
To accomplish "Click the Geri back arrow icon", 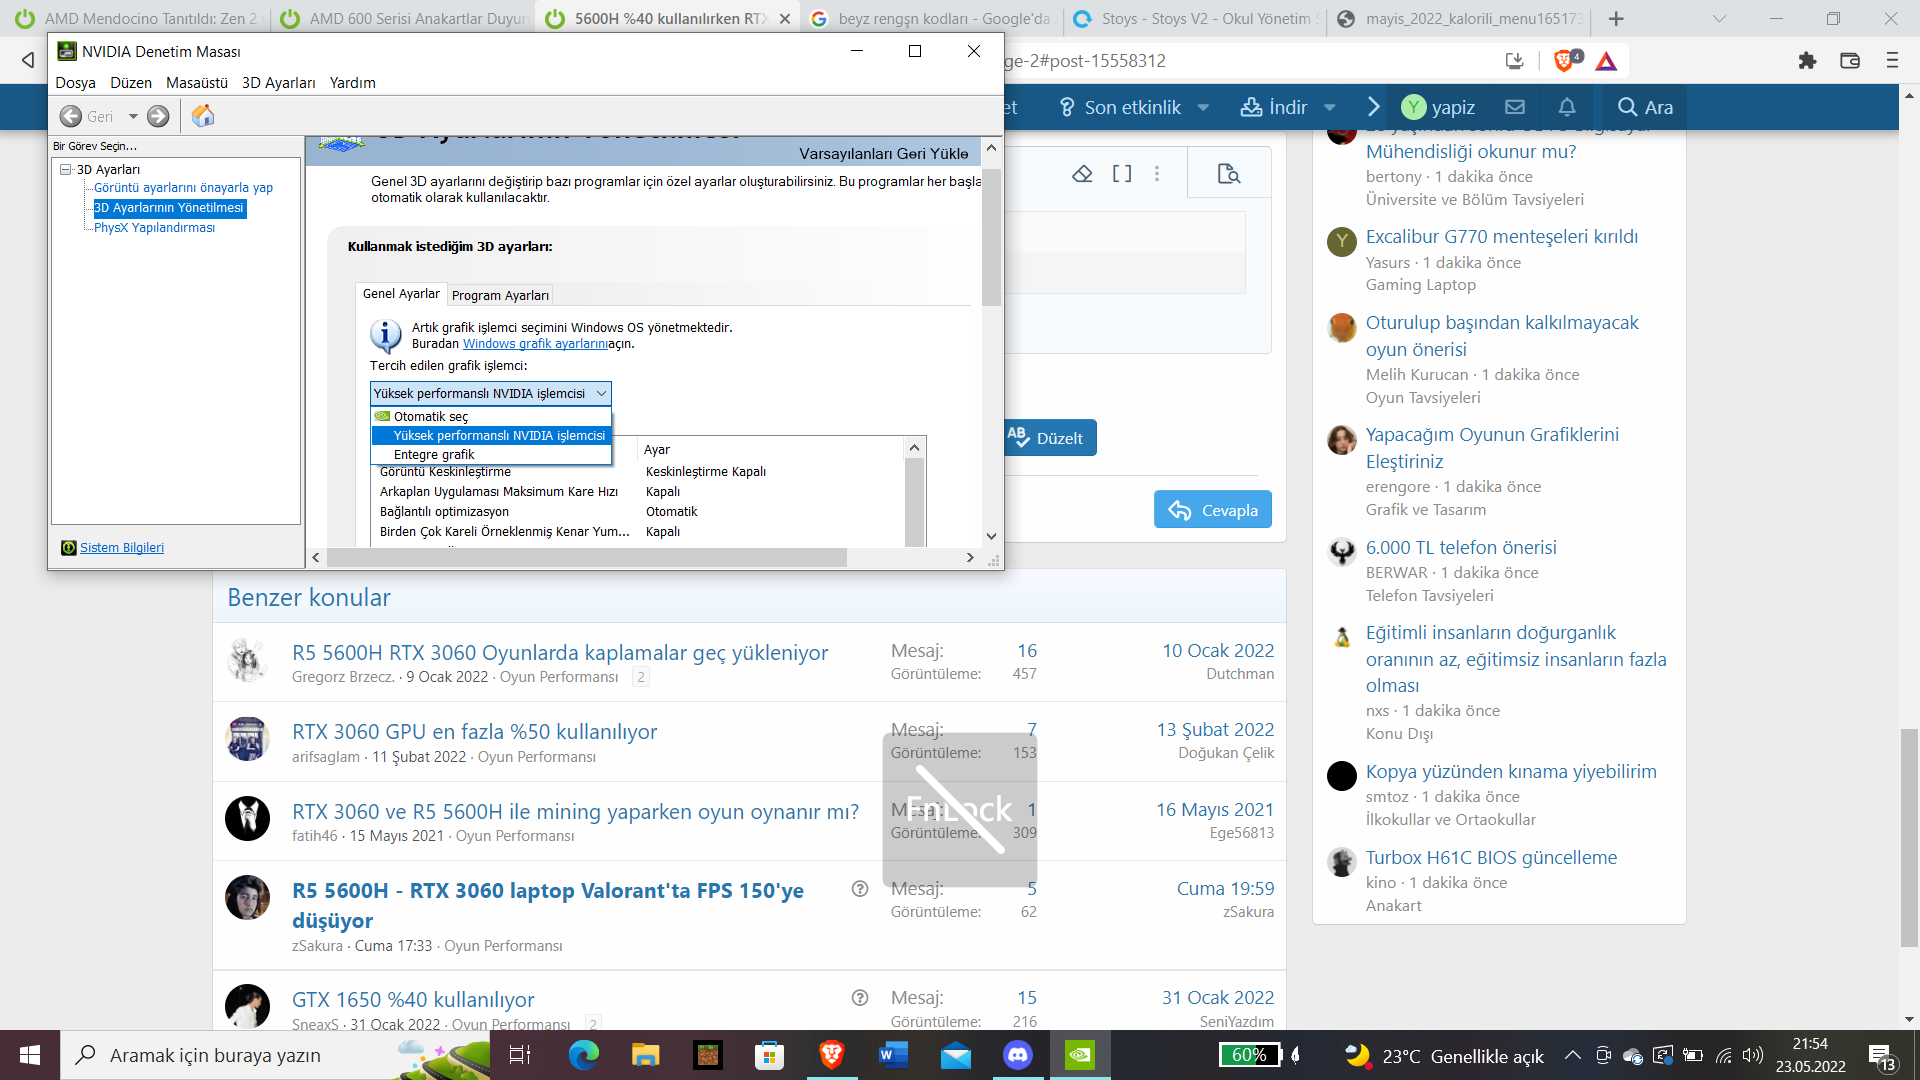I will click(71, 116).
